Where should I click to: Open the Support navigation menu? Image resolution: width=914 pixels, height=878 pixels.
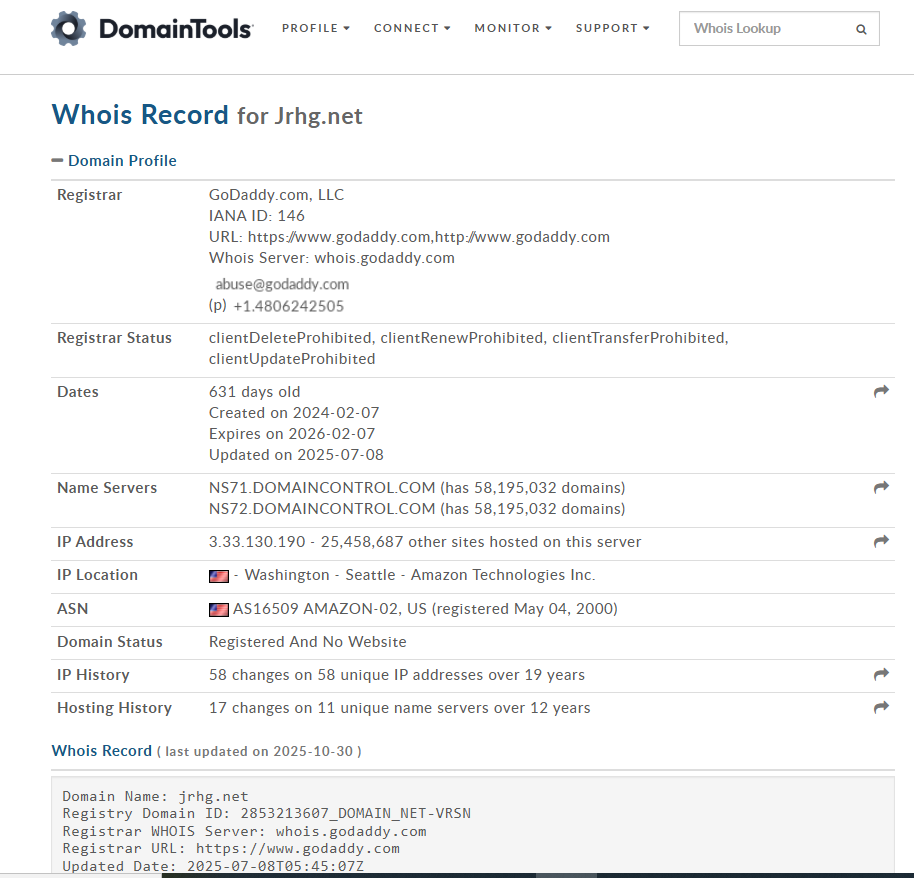tap(612, 28)
